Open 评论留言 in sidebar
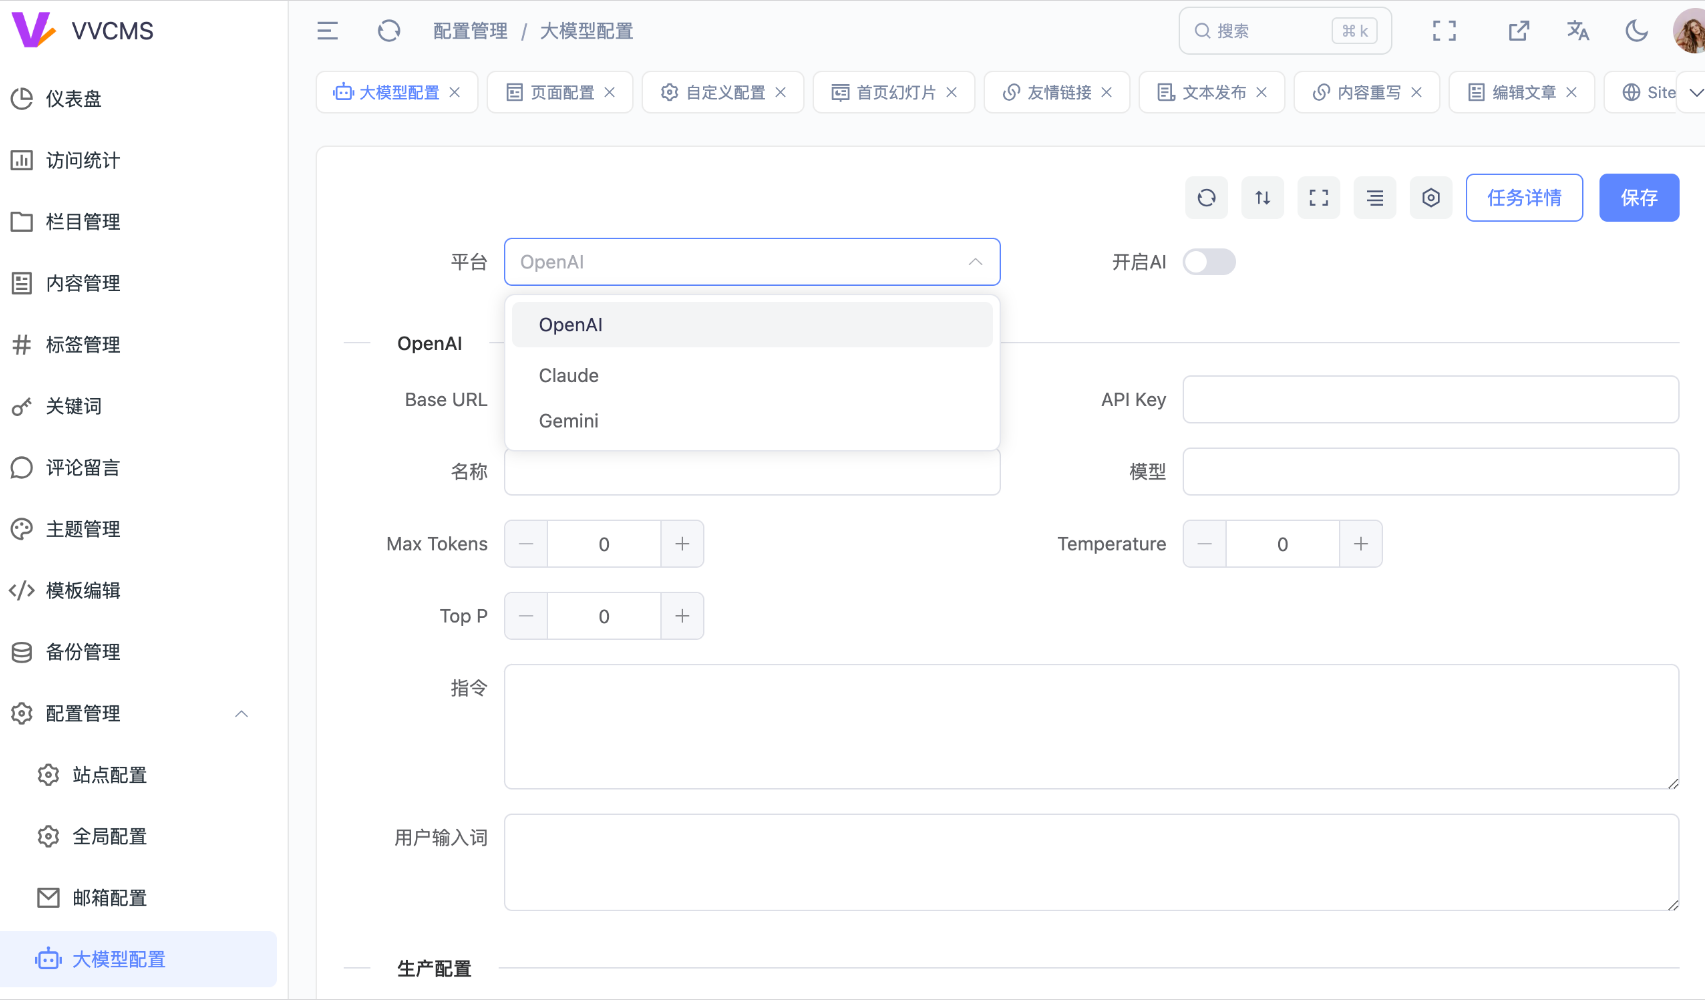The width and height of the screenshot is (1705, 1000). pyautogui.click(x=138, y=468)
